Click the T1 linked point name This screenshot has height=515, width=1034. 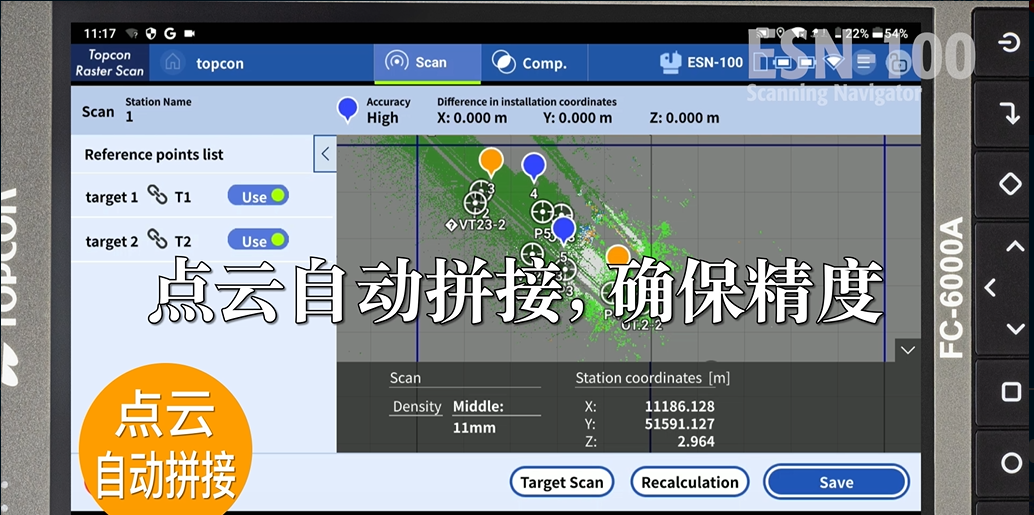pyautogui.click(x=183, y=197)
